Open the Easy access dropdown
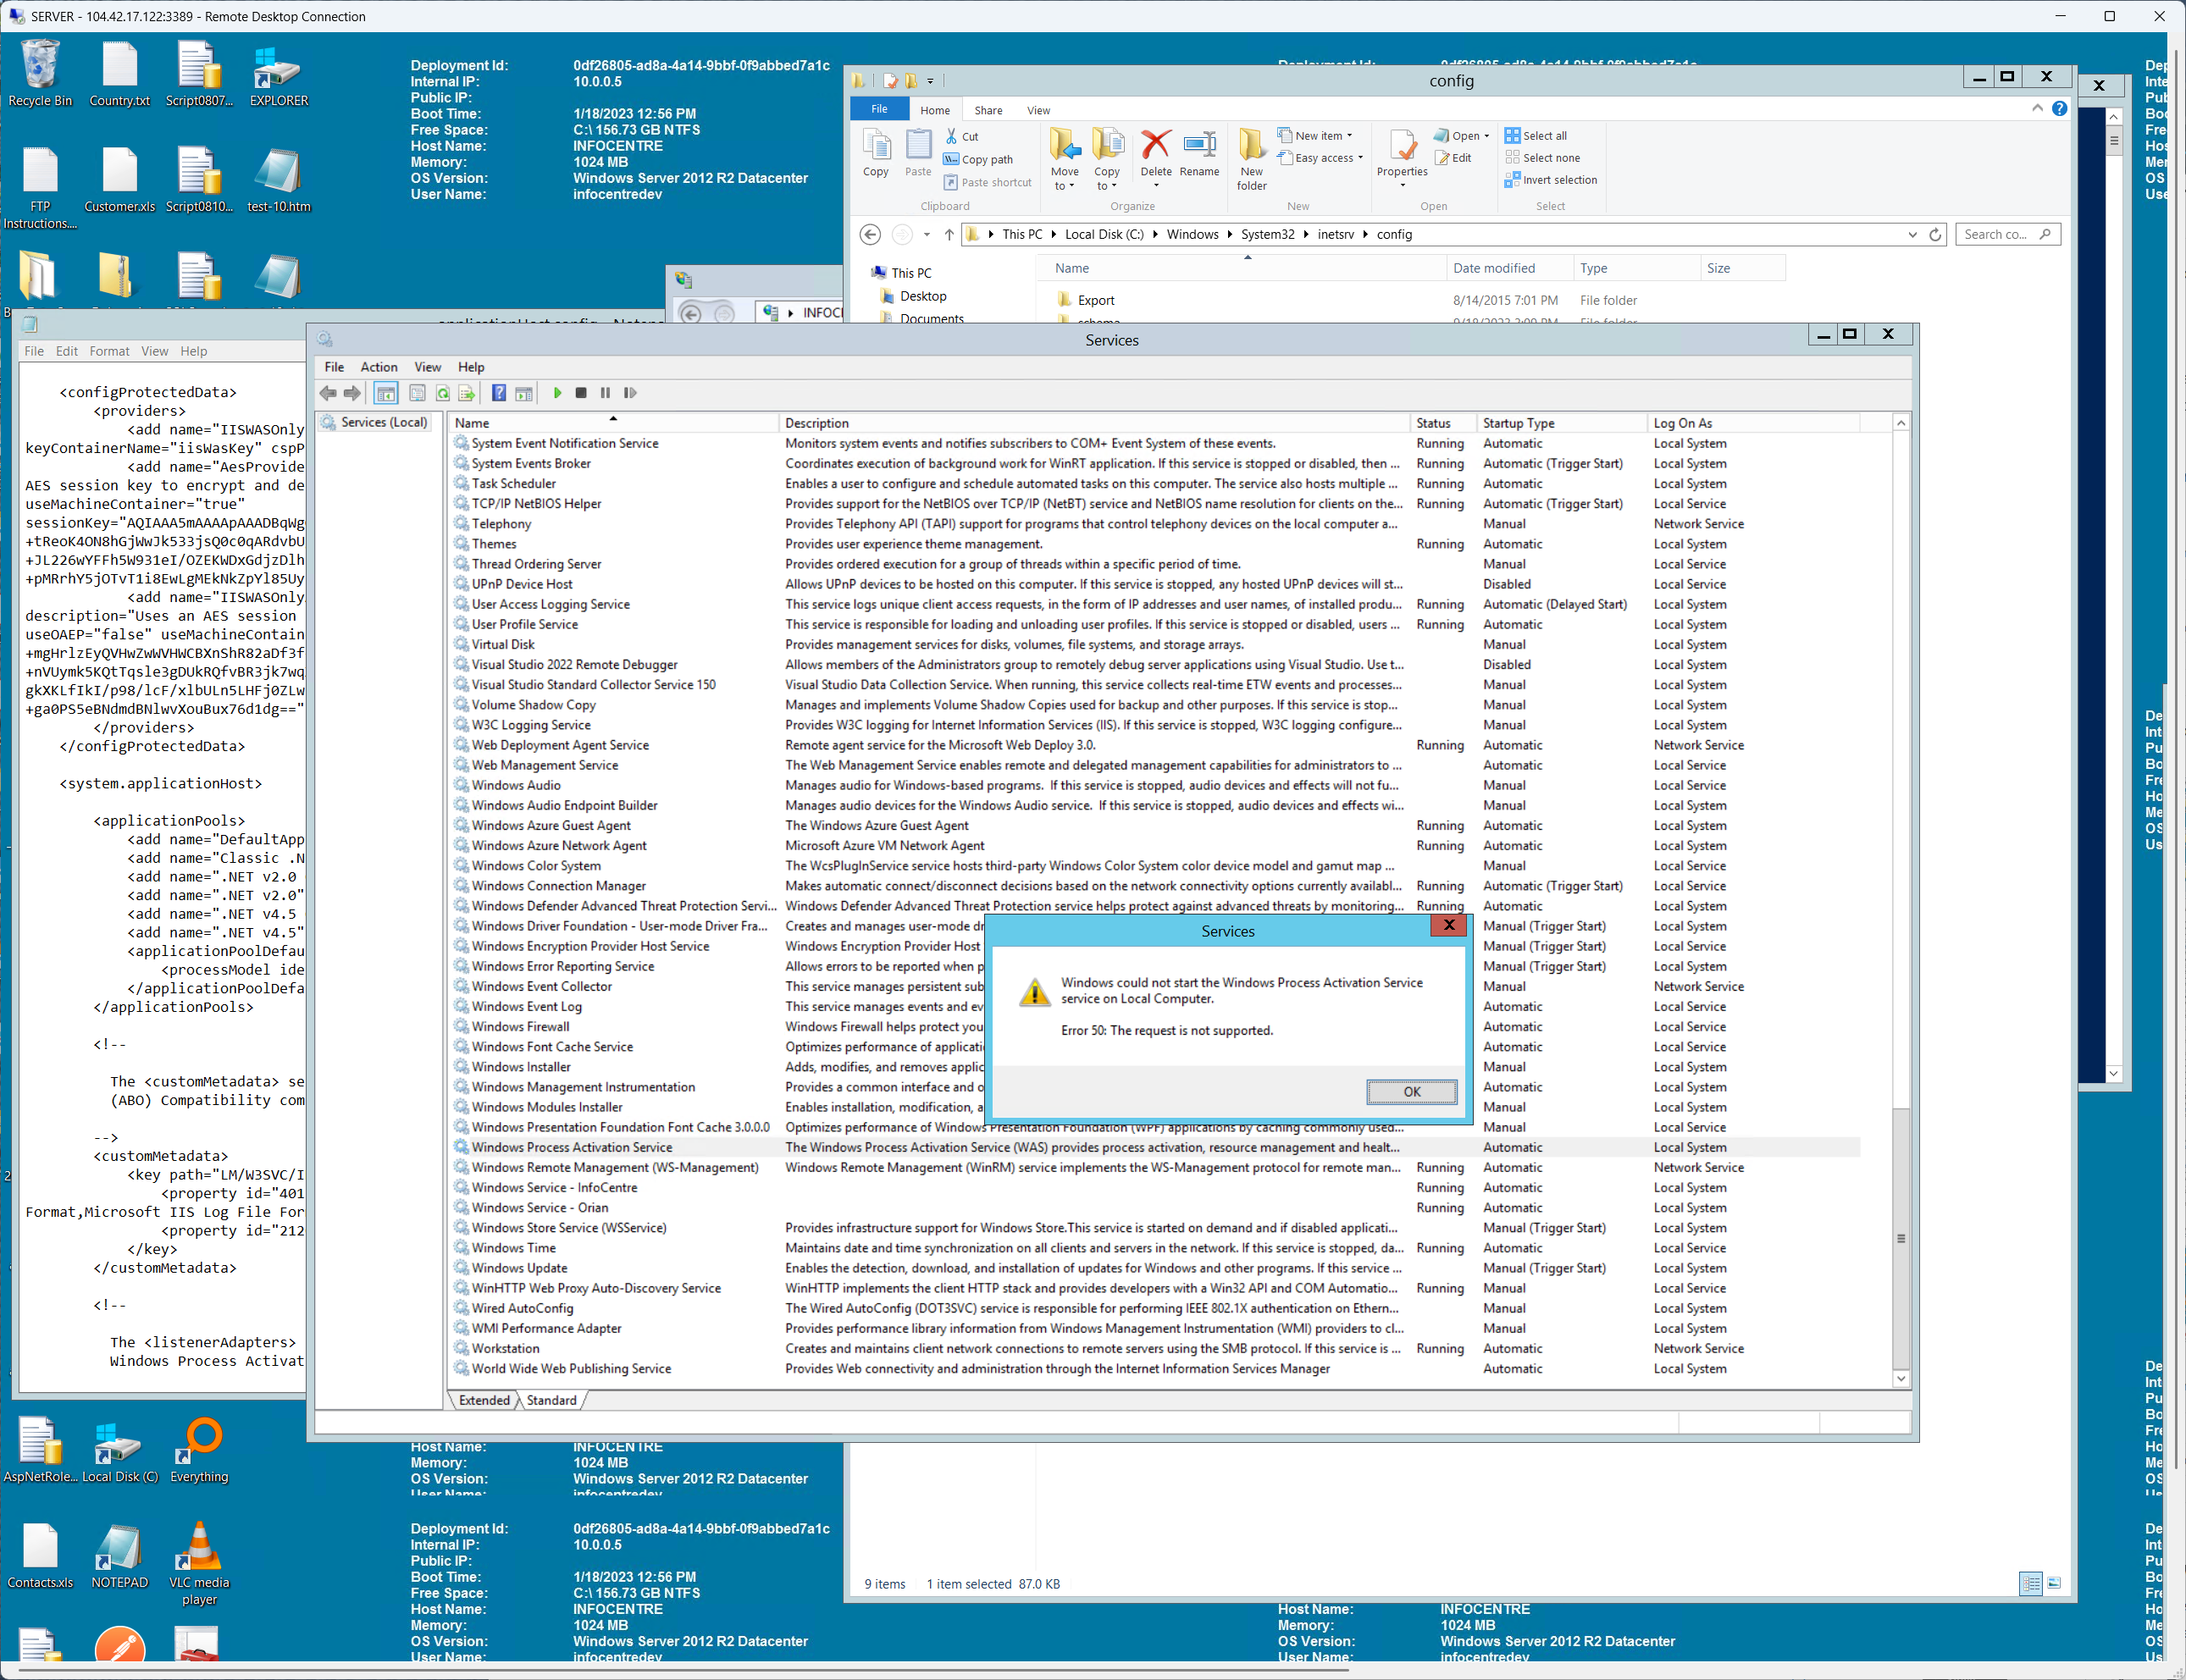Screen dimensions: 2186x1680 pyautogui.click(x=1321, y=158)
